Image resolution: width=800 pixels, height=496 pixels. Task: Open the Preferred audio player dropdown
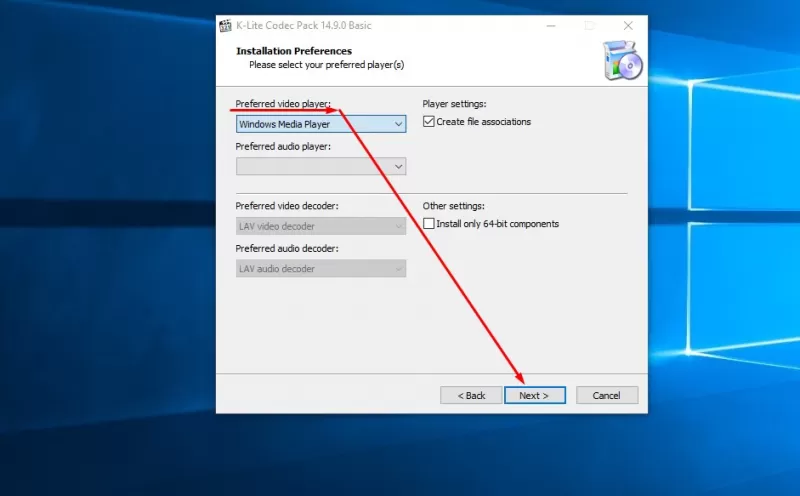[321, 166]
